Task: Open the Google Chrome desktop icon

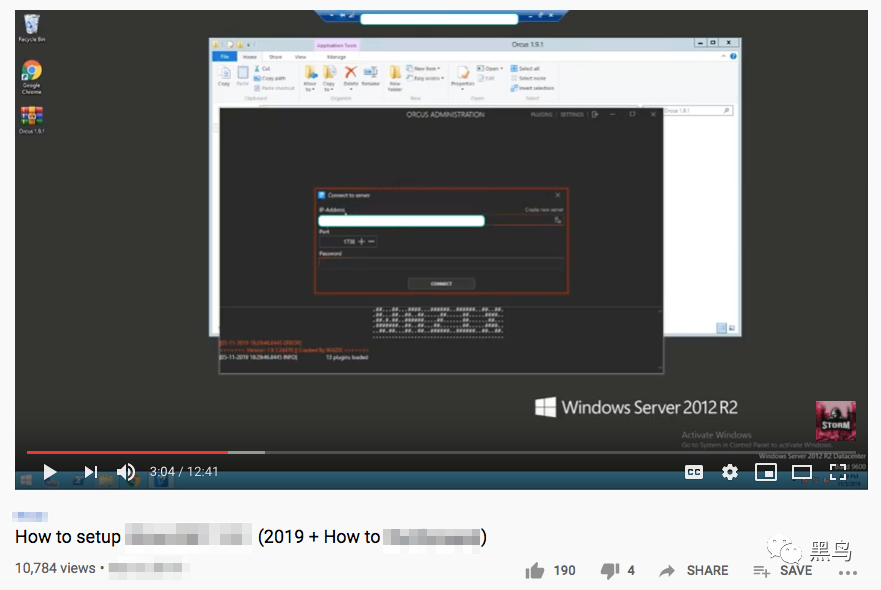Action: click(x=31, y=77)
